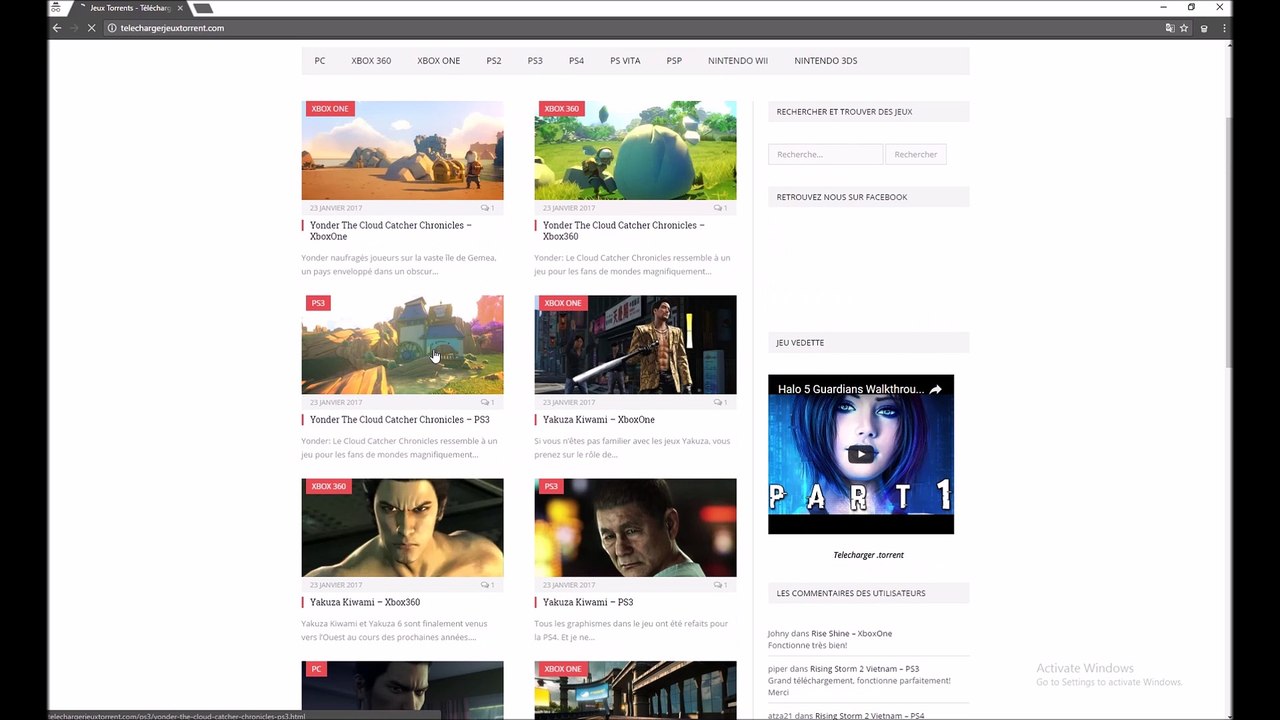Stop loading the page with the X button
Viewport: 1280px width, 720px height.
point(90,28)
